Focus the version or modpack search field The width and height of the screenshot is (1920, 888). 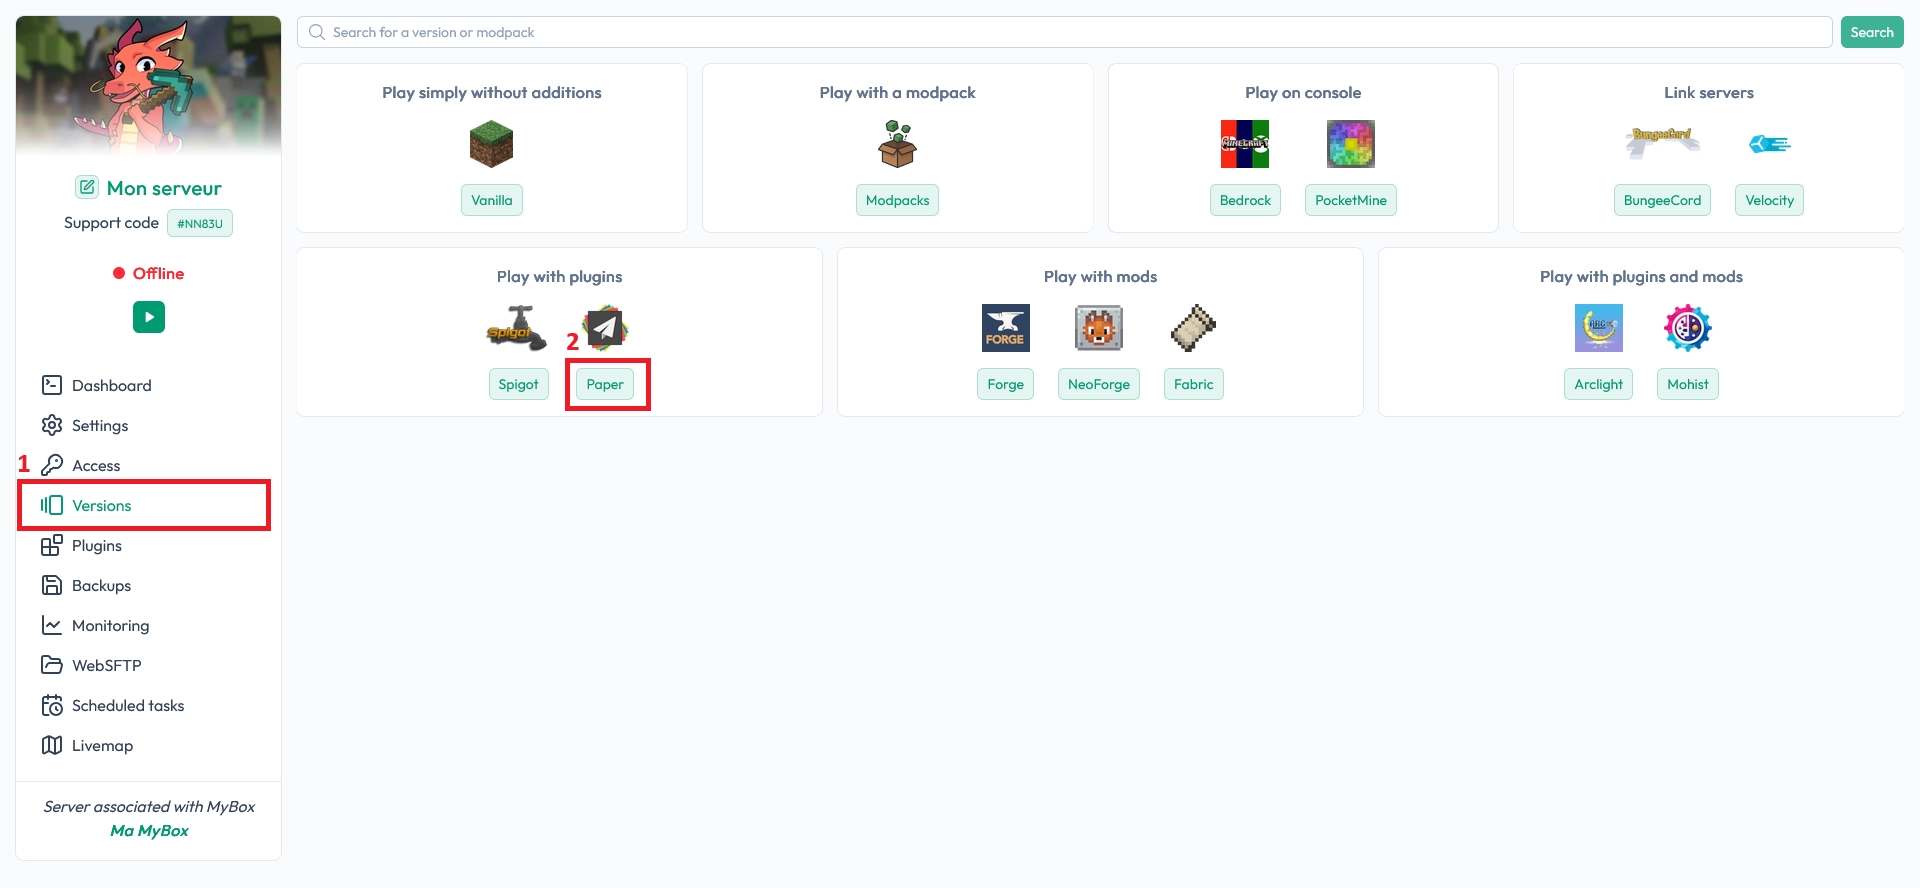pyautogui.click(x=1065, y=32)
